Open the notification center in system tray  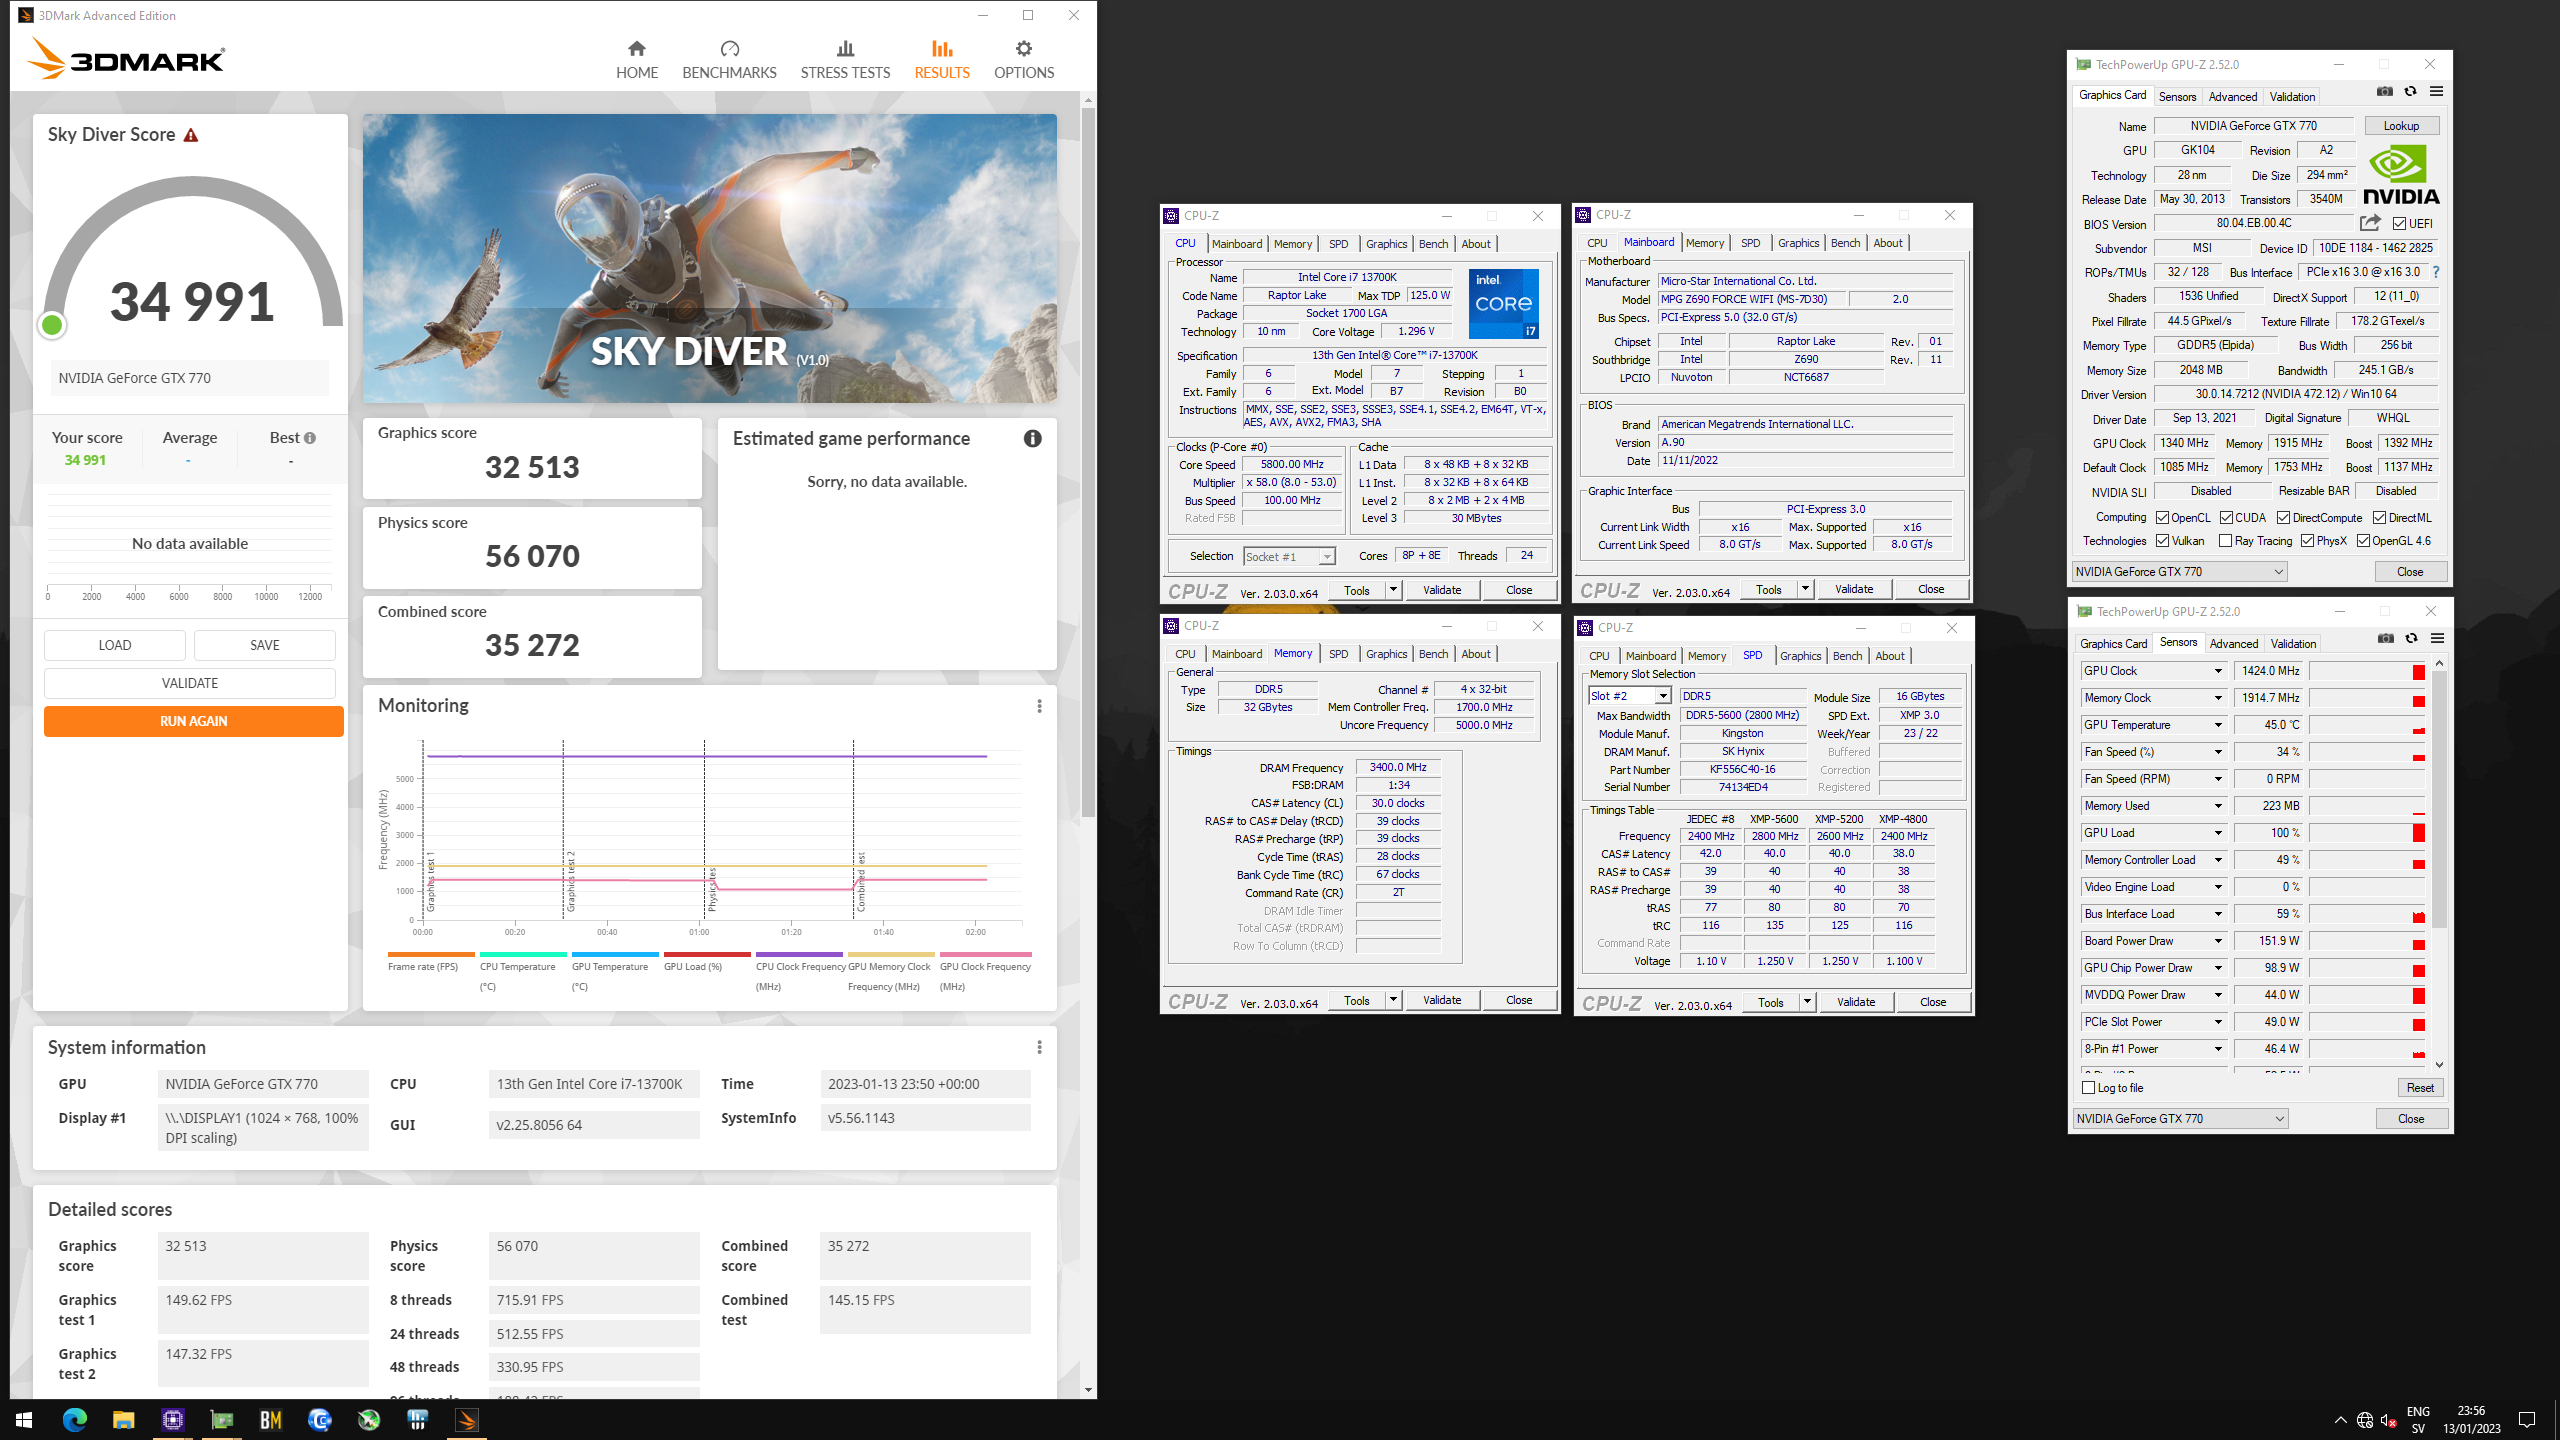[x=2527, y=1420]
